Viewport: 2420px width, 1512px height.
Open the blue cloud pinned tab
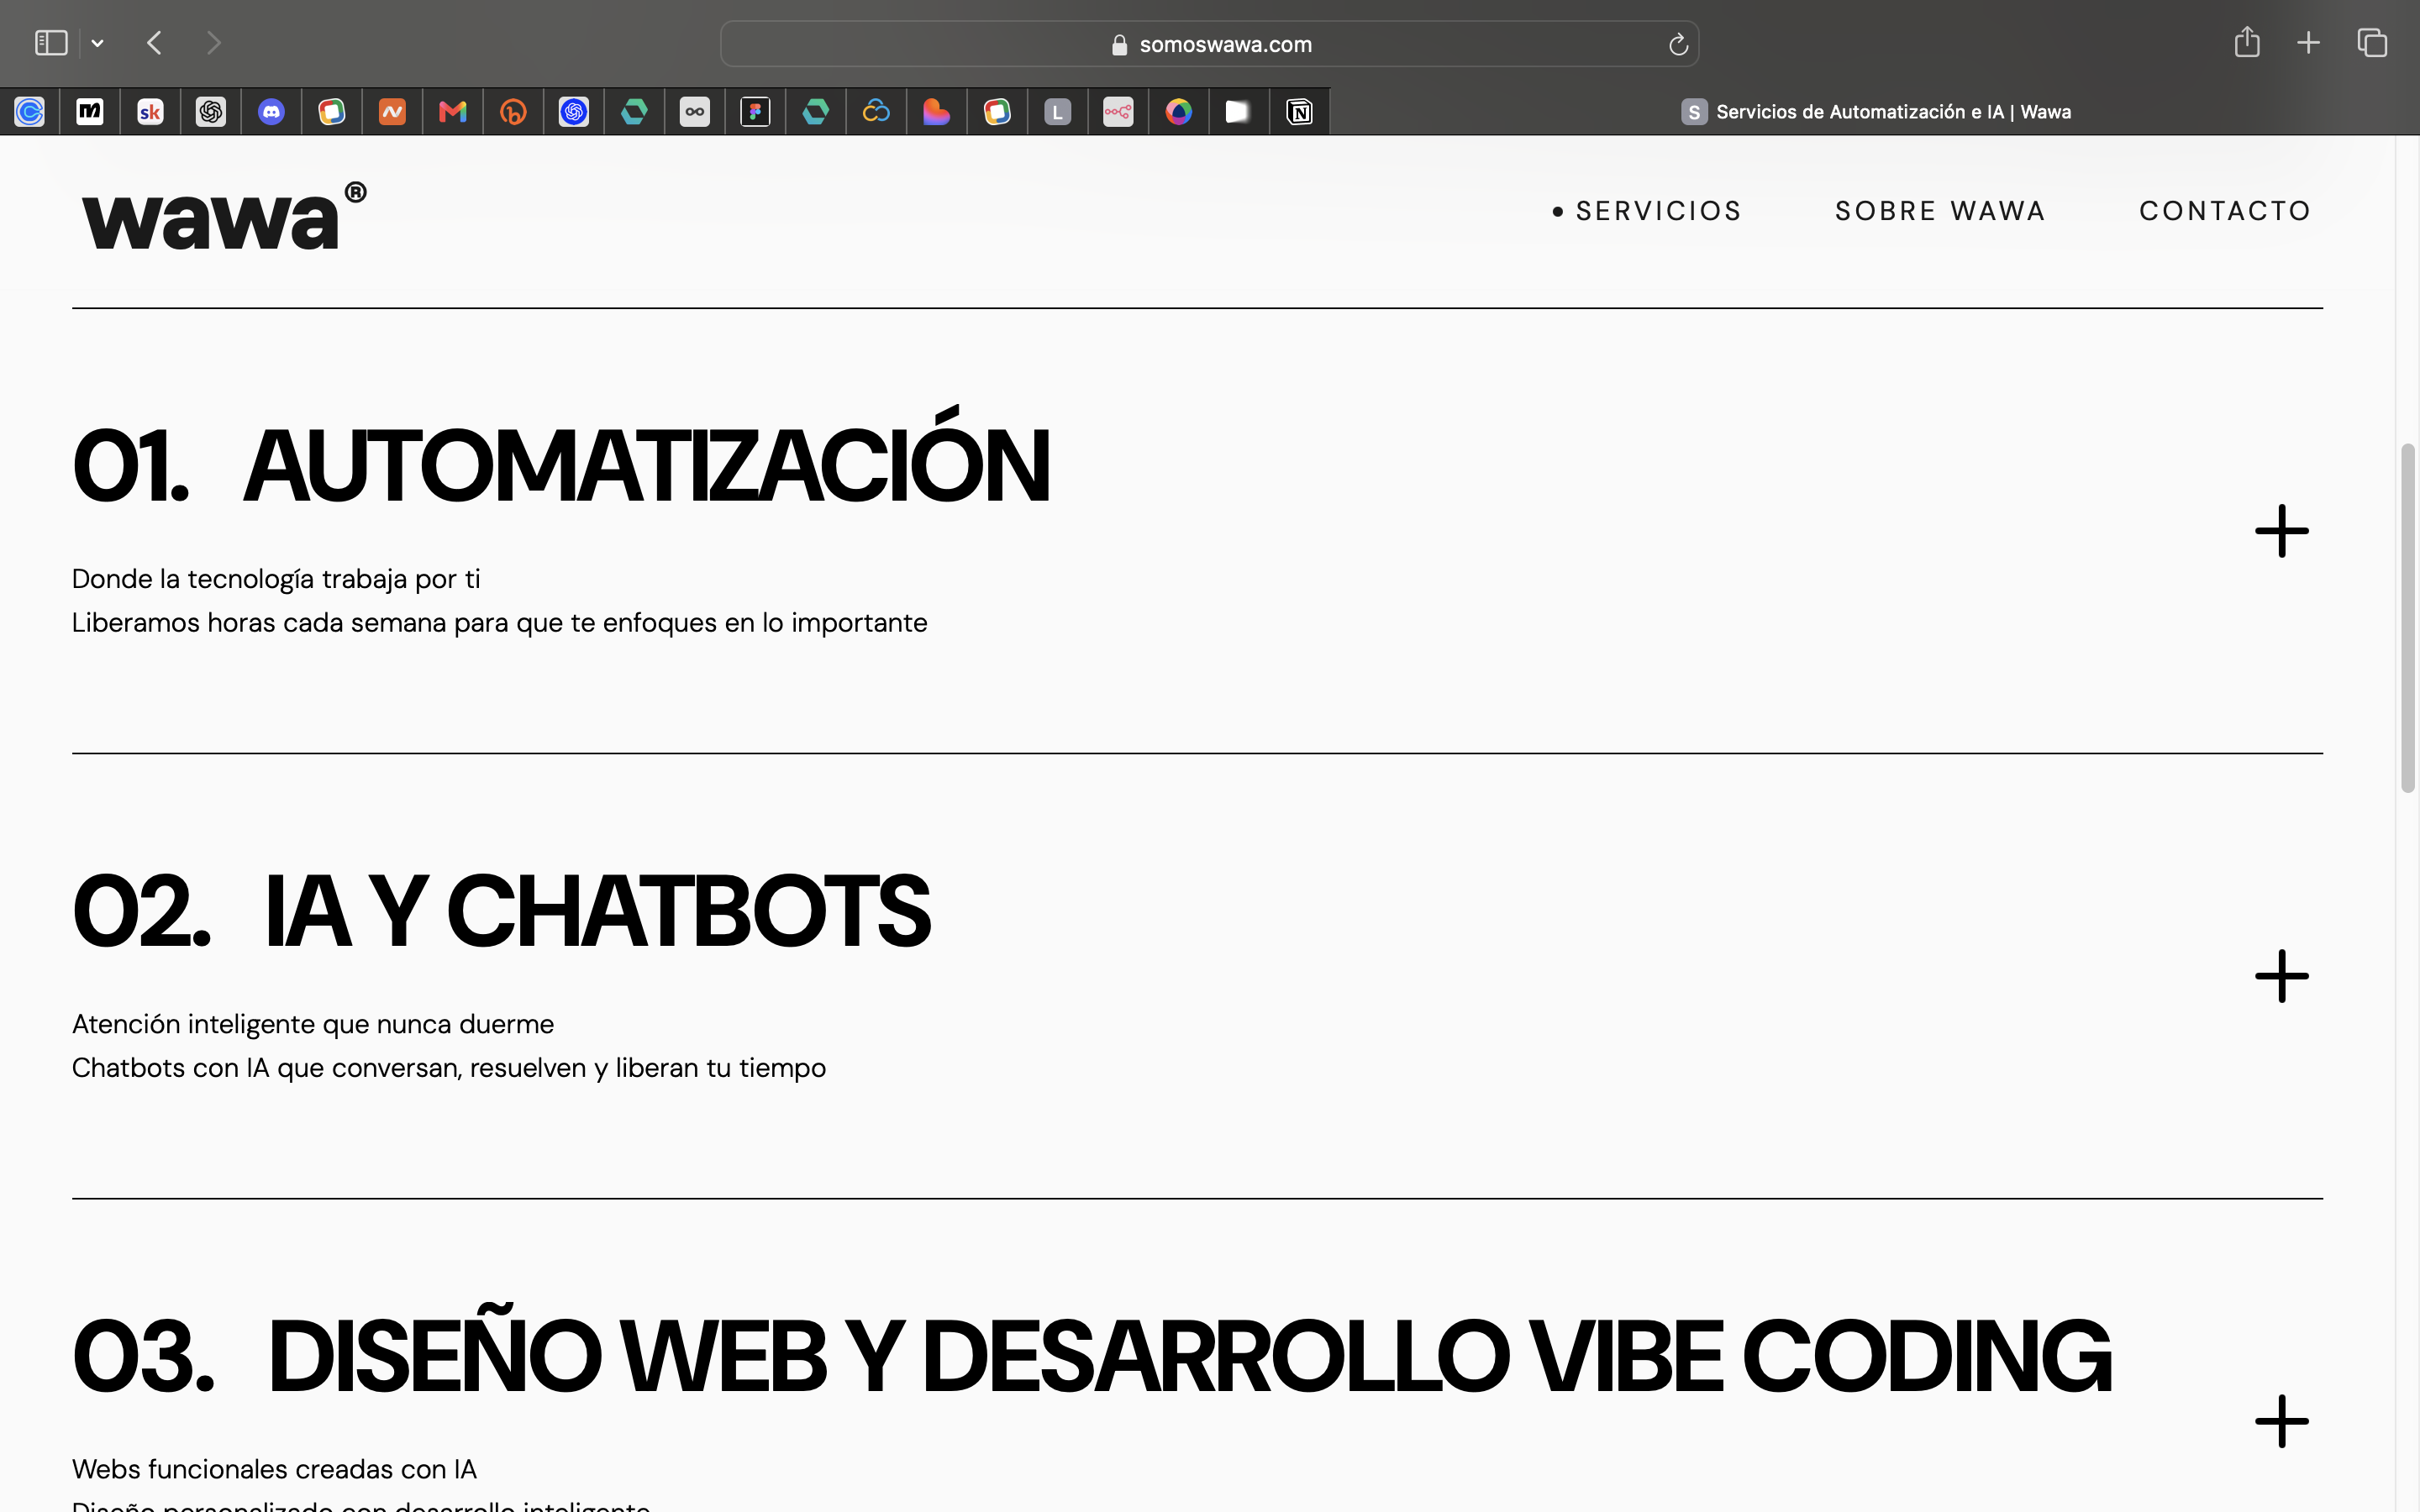point(876,112)
